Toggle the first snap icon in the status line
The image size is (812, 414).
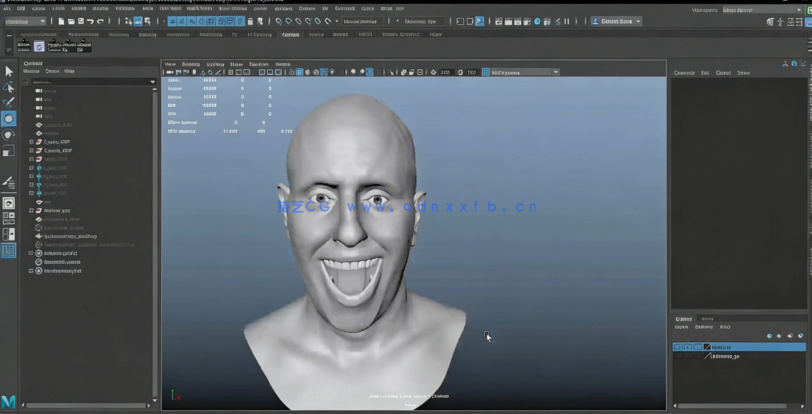click(278, 21)
